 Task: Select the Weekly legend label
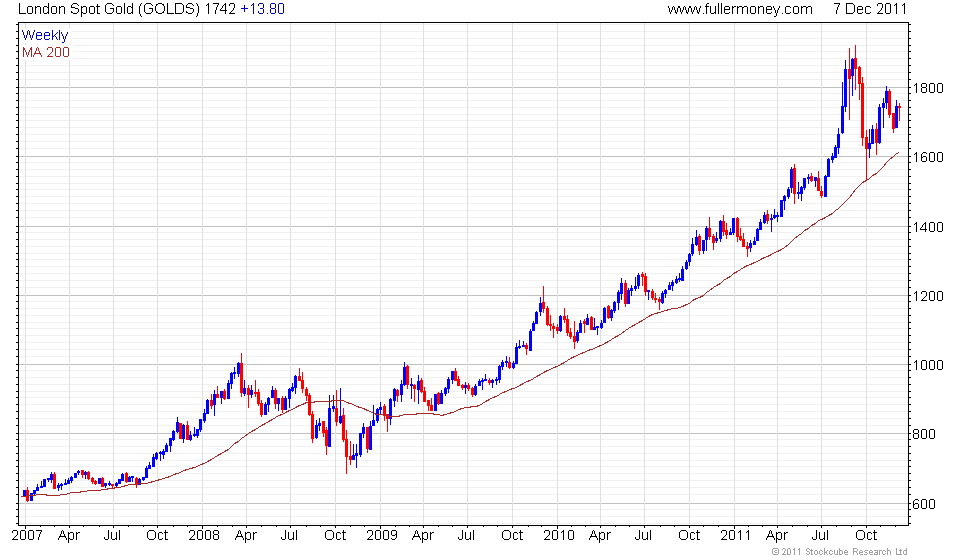[45, 35]
